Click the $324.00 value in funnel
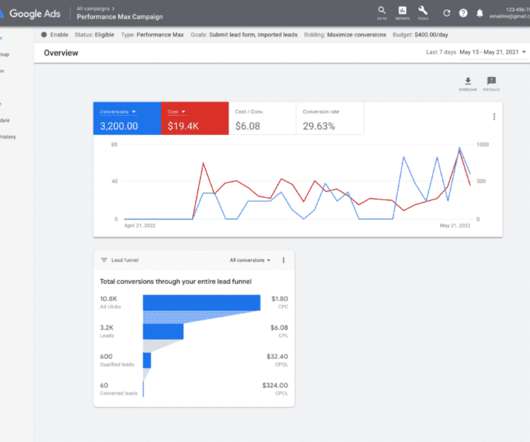This screenshot has width=530, height=442. coord(275,385)
